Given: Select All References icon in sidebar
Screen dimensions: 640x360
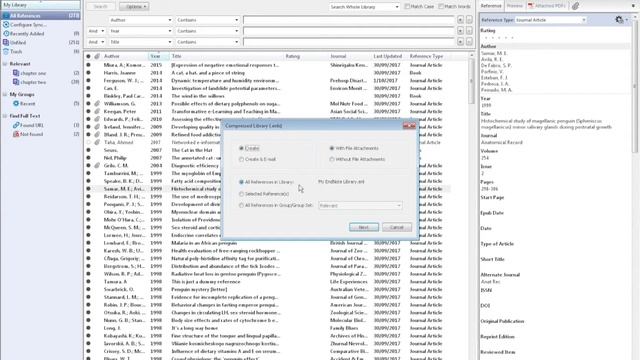Looking at the screenshot, I should (x=6, y=16).
